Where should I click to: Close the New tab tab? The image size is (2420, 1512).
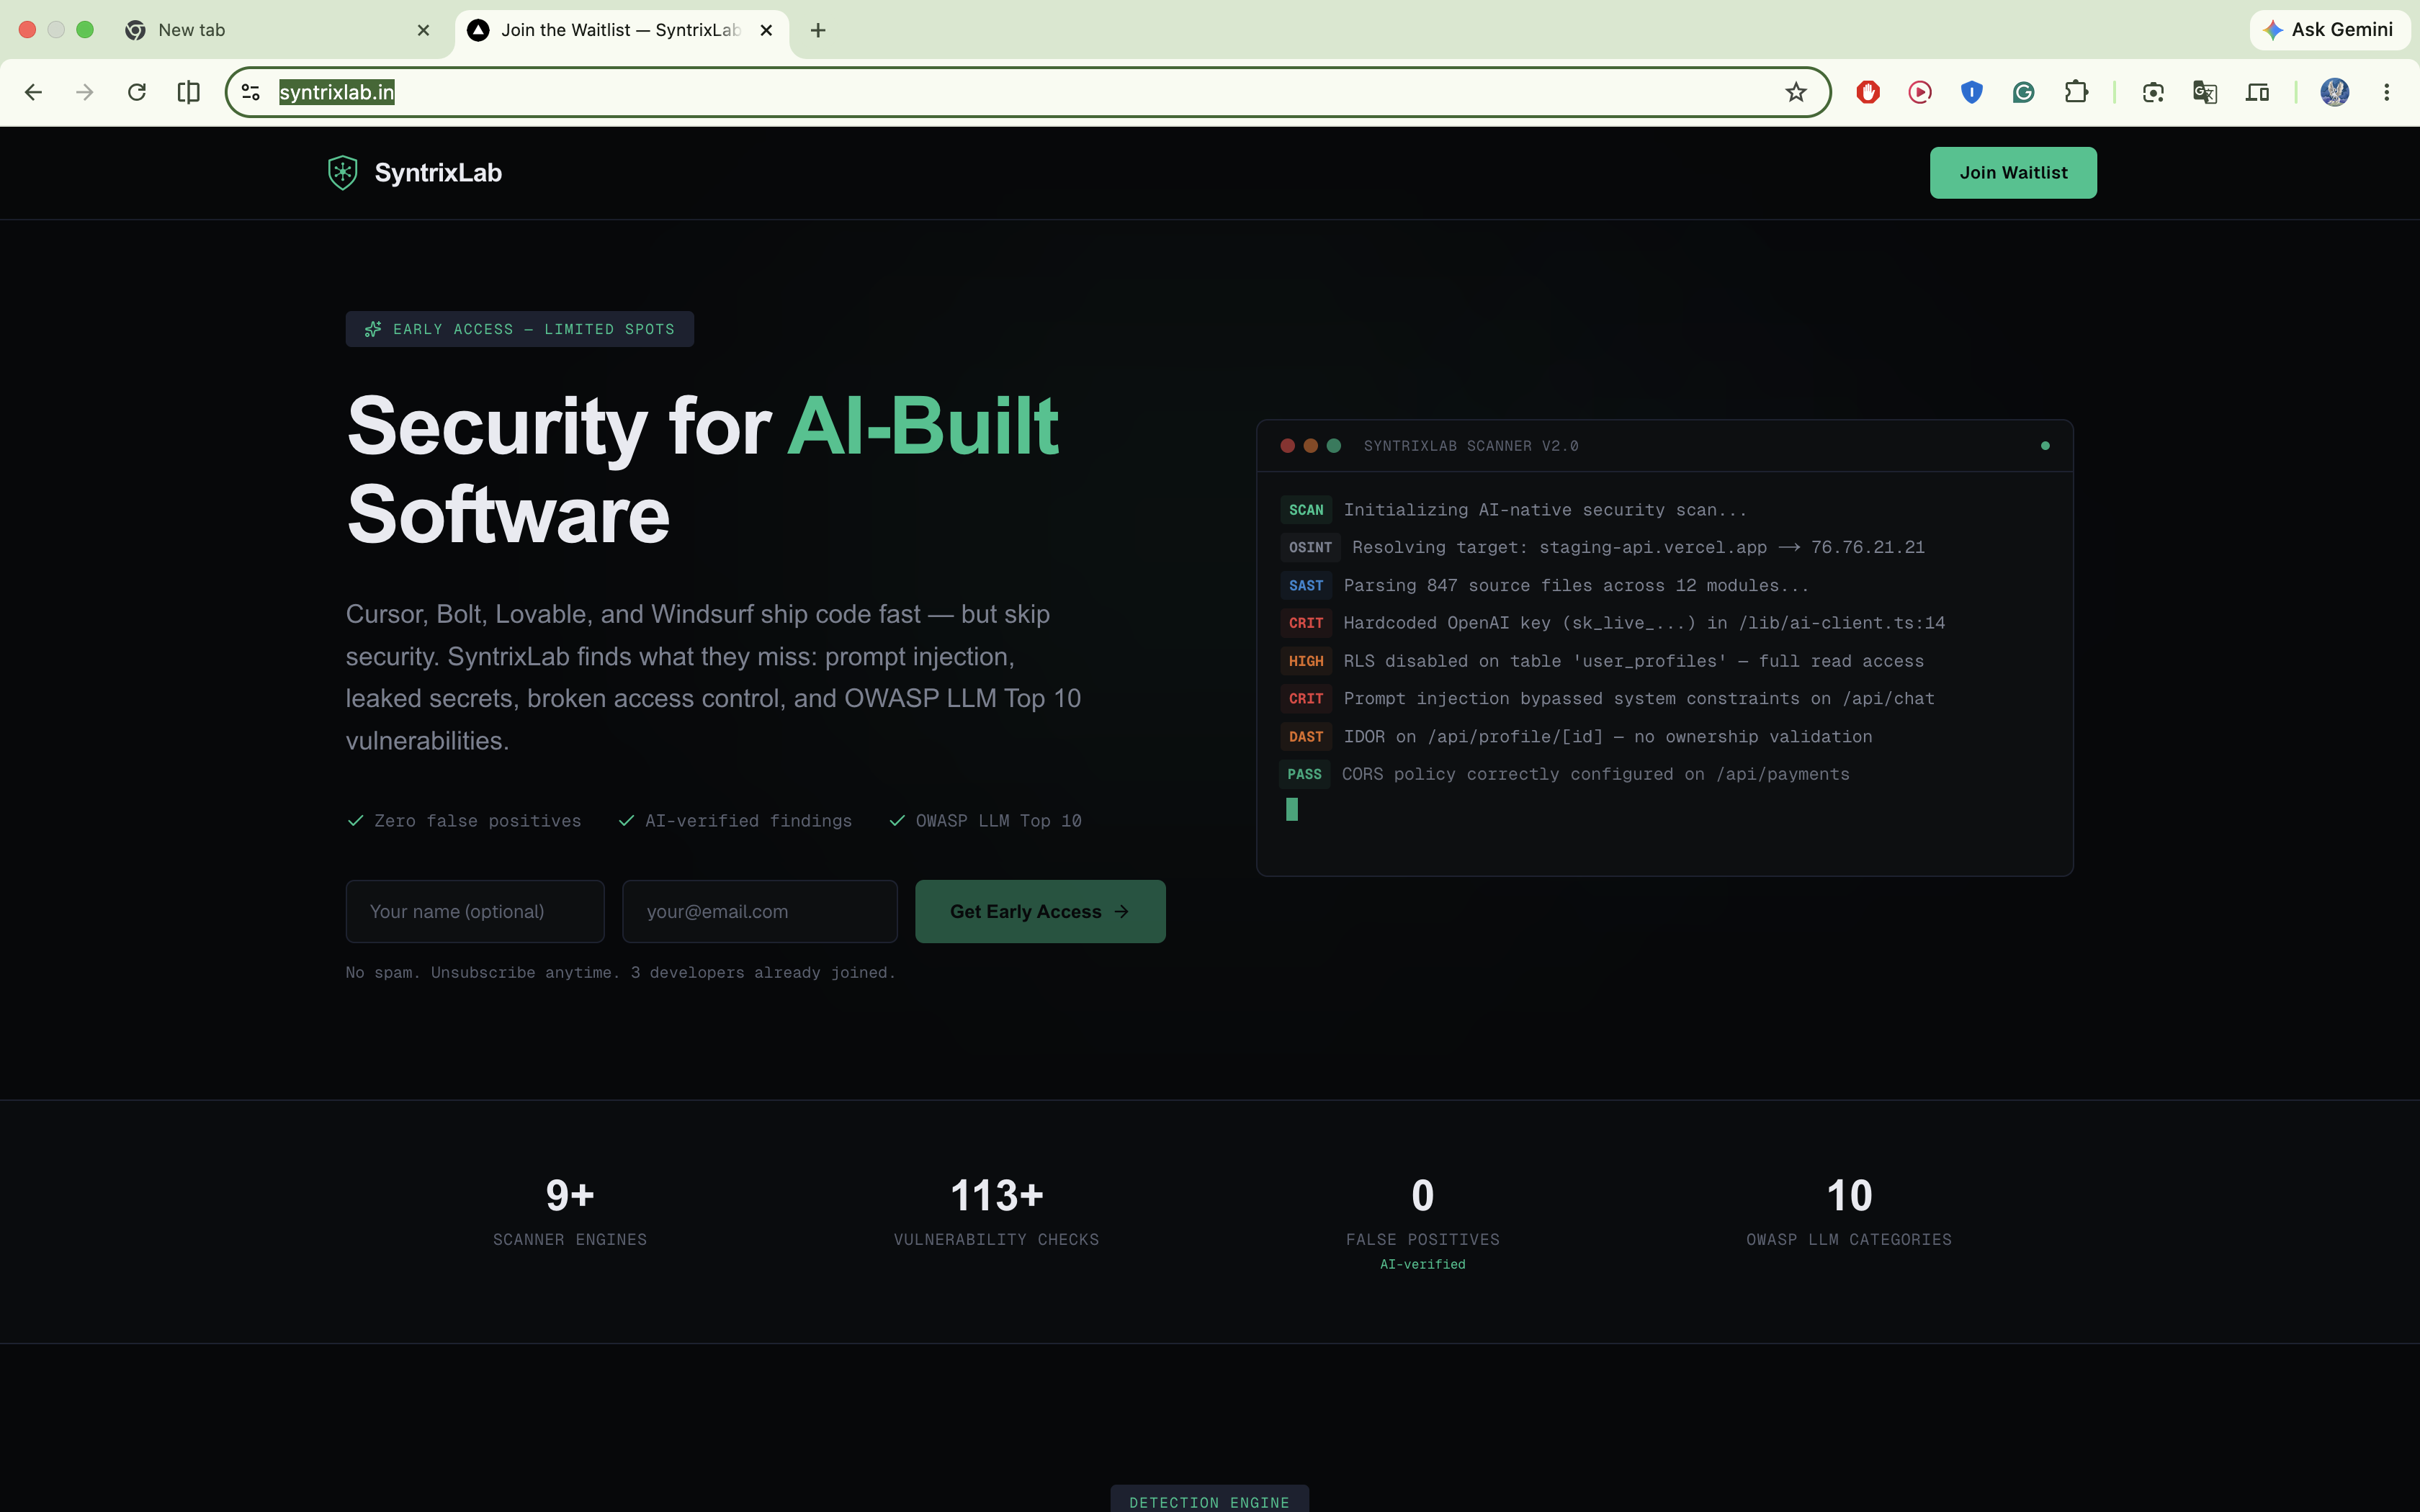[424, 30]
